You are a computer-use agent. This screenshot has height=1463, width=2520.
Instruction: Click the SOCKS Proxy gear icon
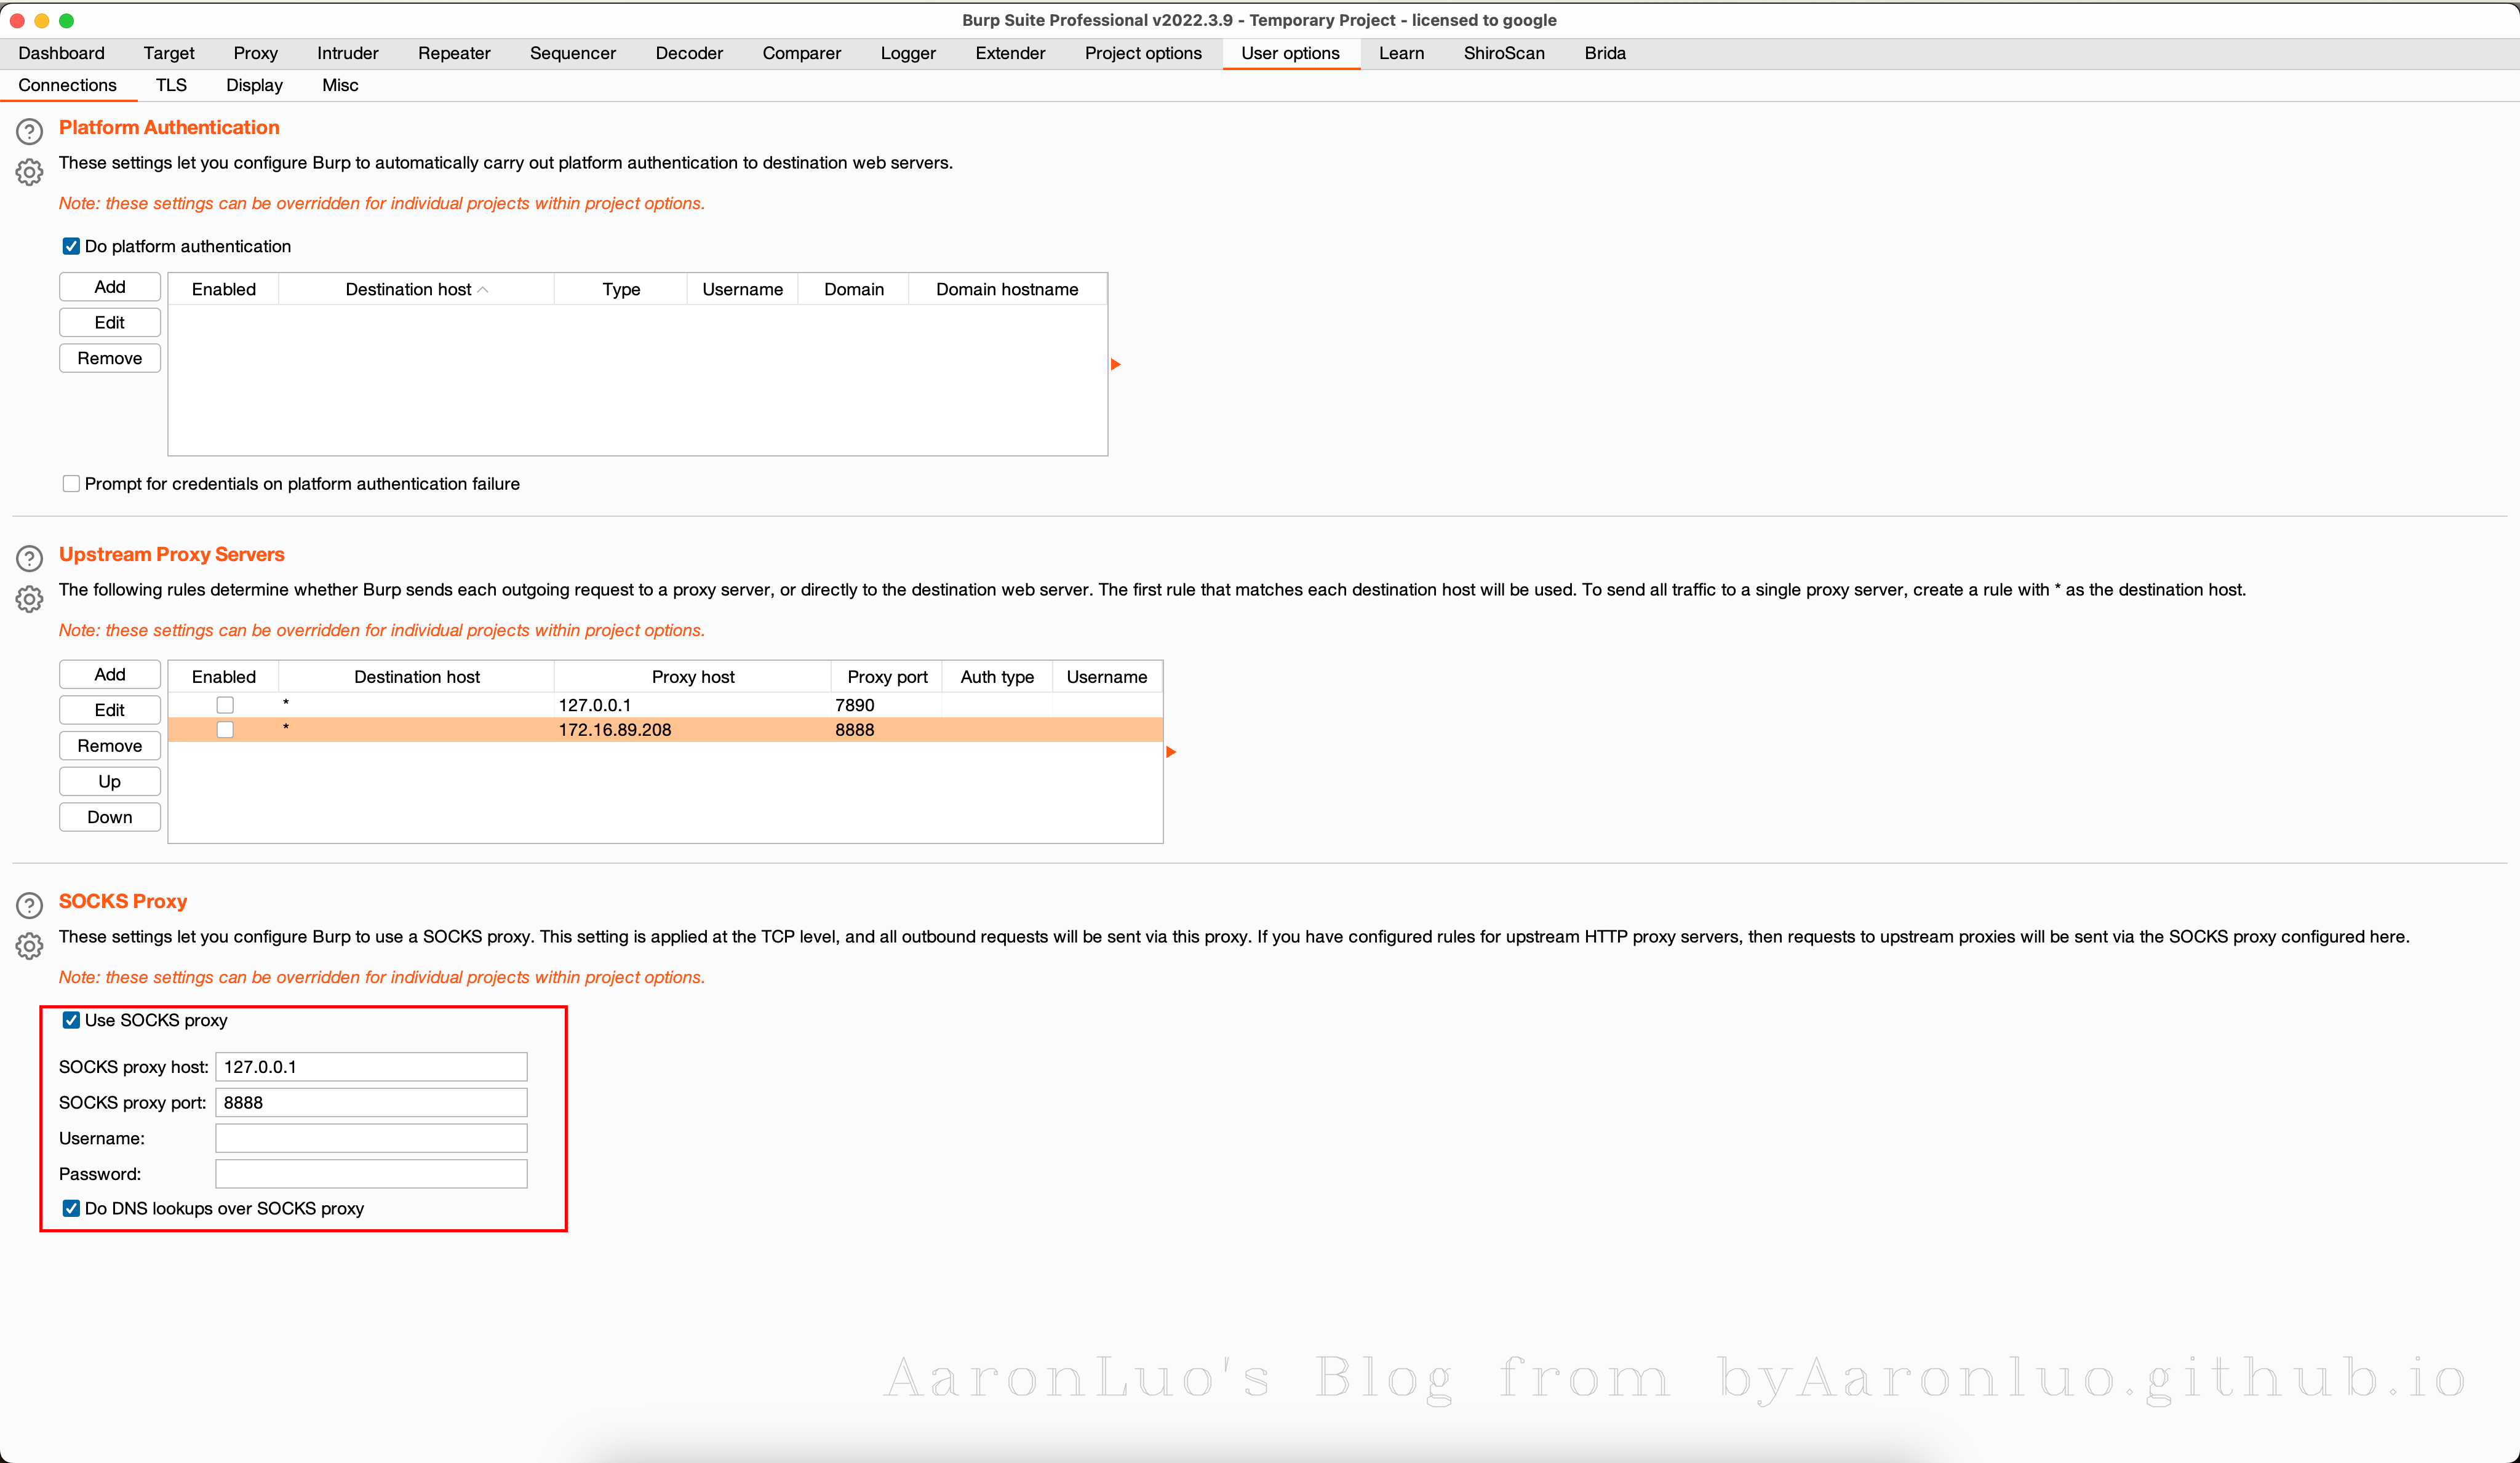click(29, 946)
